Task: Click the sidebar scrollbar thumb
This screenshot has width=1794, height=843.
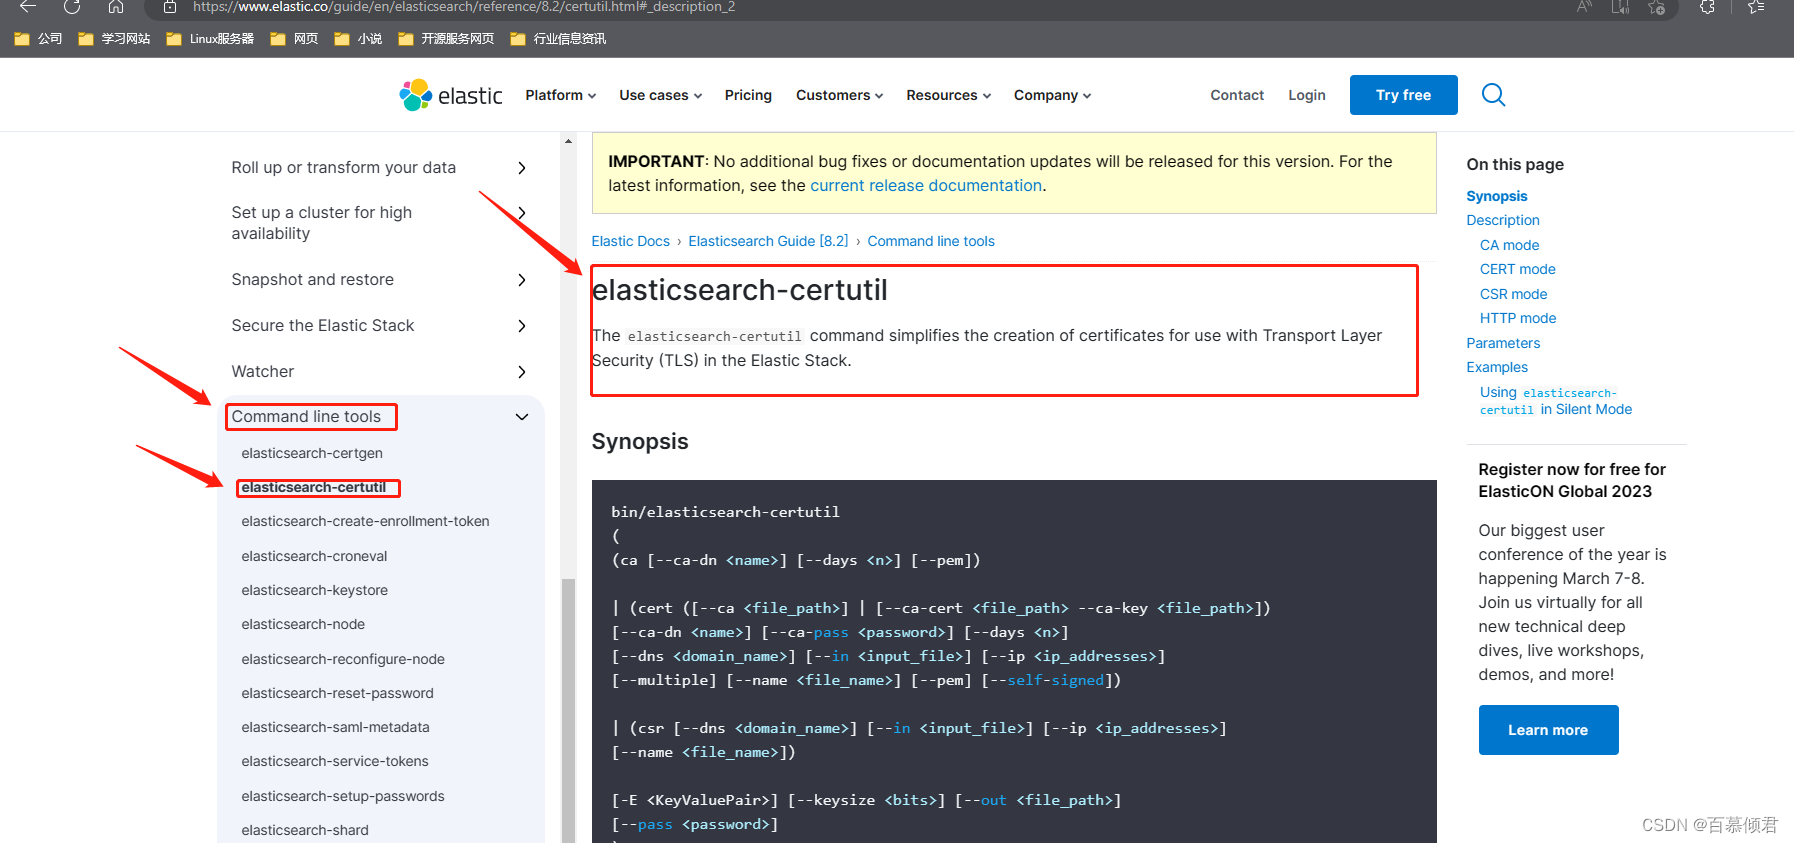Action: (568, 710)
